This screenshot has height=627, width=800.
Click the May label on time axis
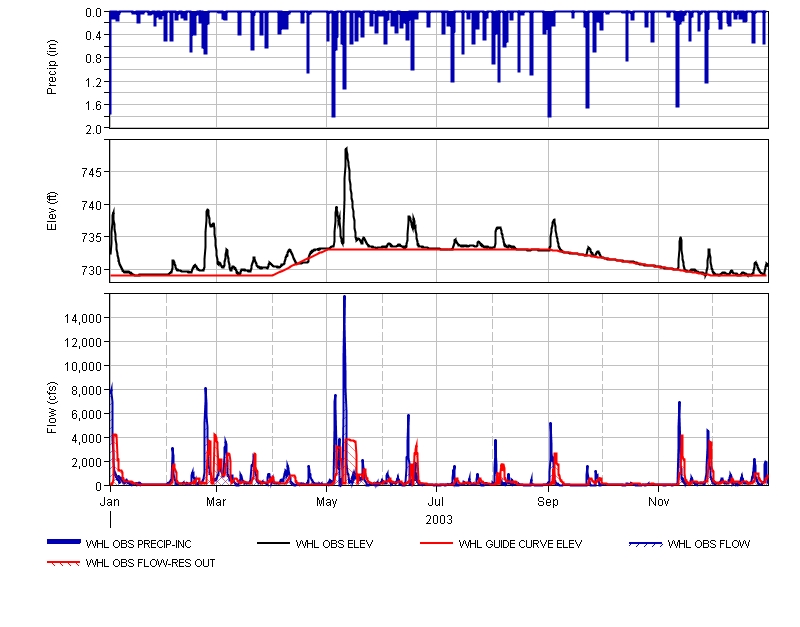[327, 502]
